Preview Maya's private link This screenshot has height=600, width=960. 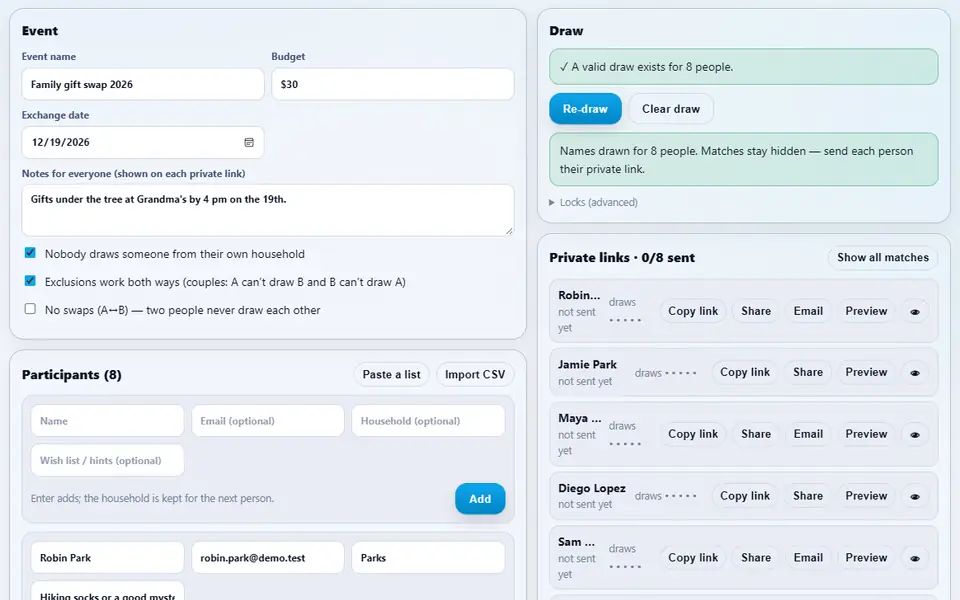tap(866, 434)
